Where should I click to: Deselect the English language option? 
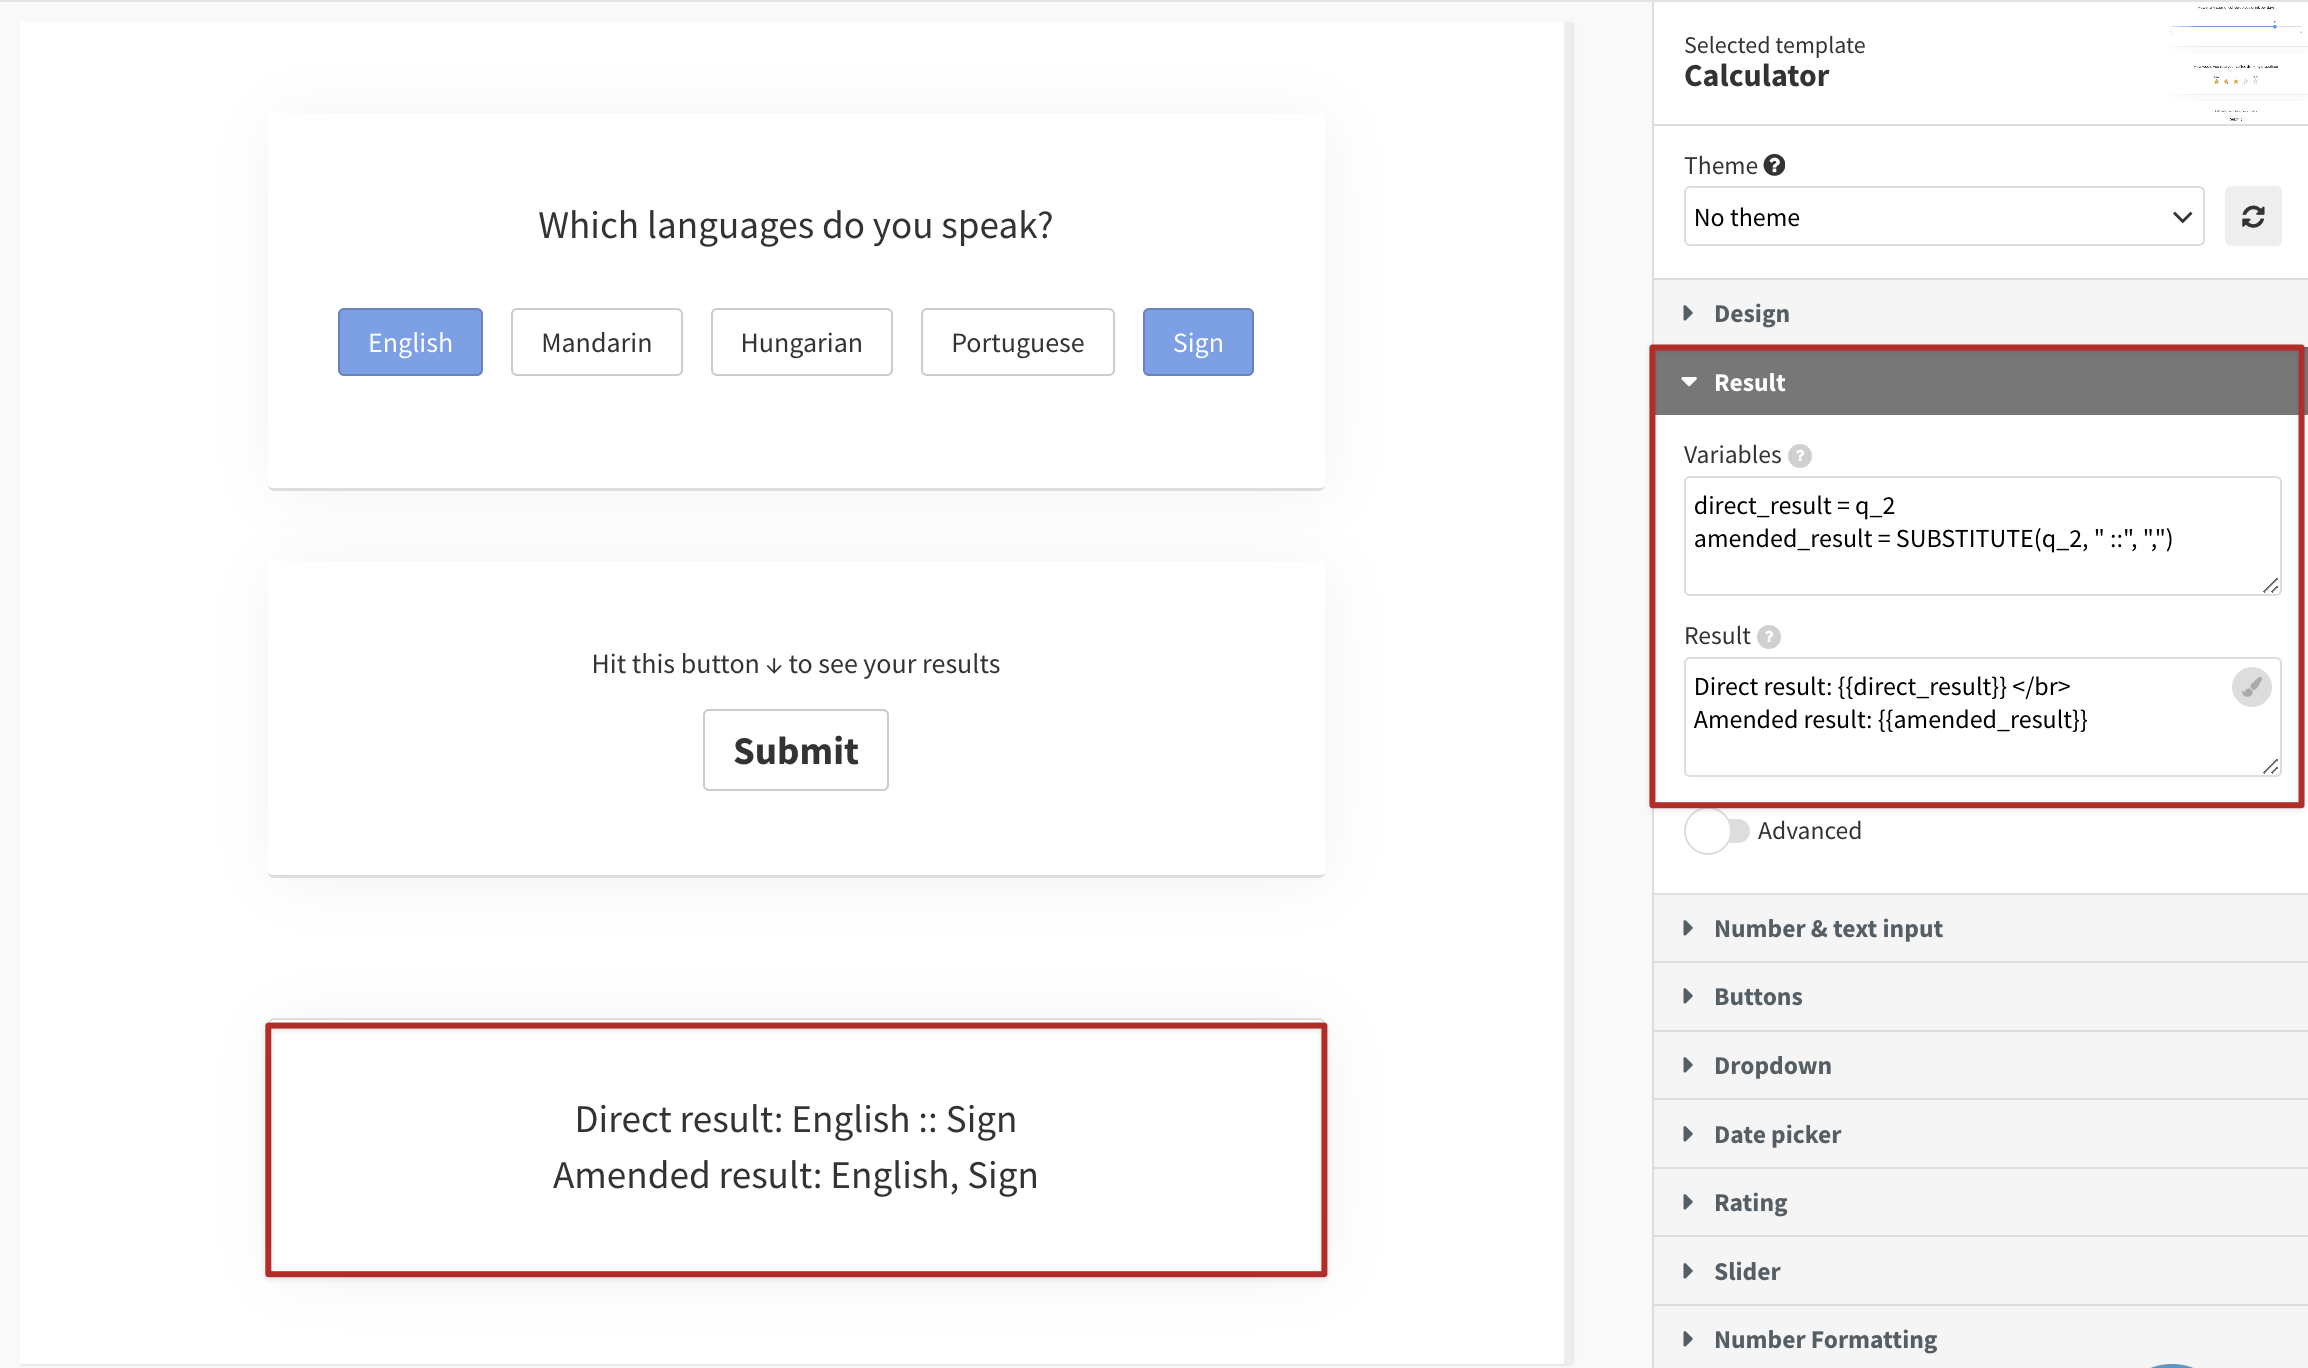tap(410, 342)
